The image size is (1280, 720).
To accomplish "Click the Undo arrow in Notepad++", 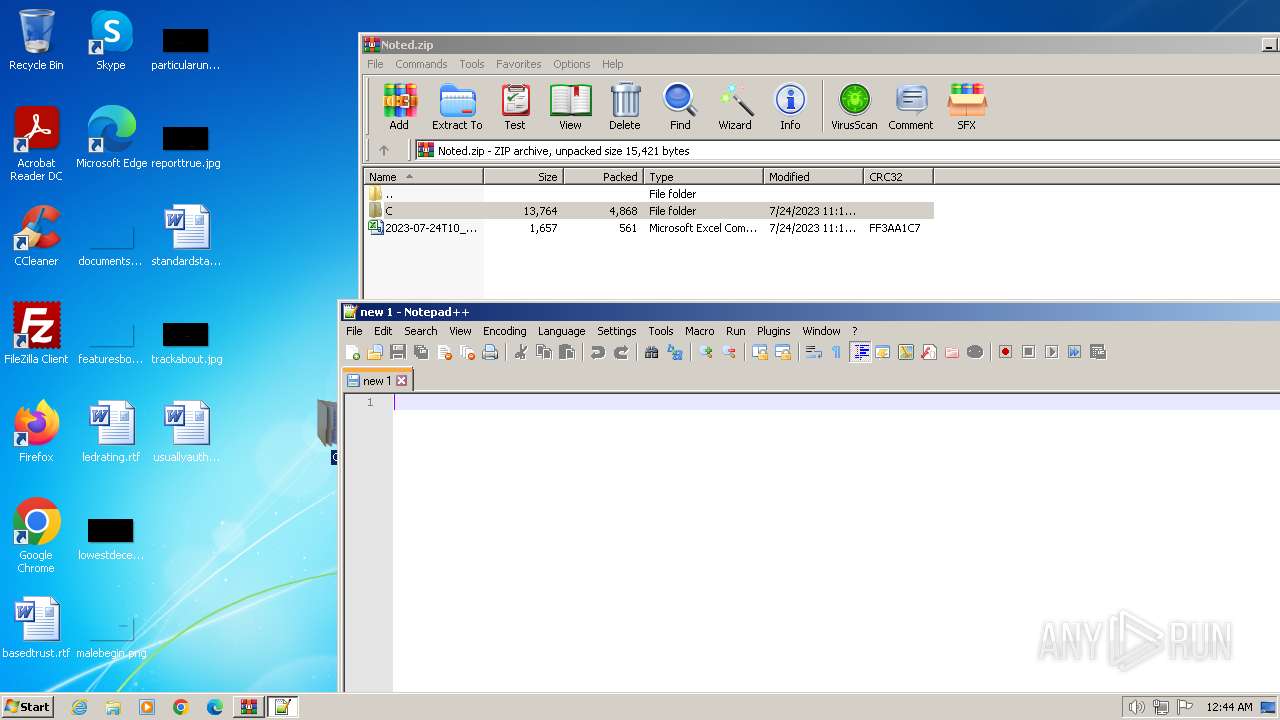I will [x=597, y=352].
